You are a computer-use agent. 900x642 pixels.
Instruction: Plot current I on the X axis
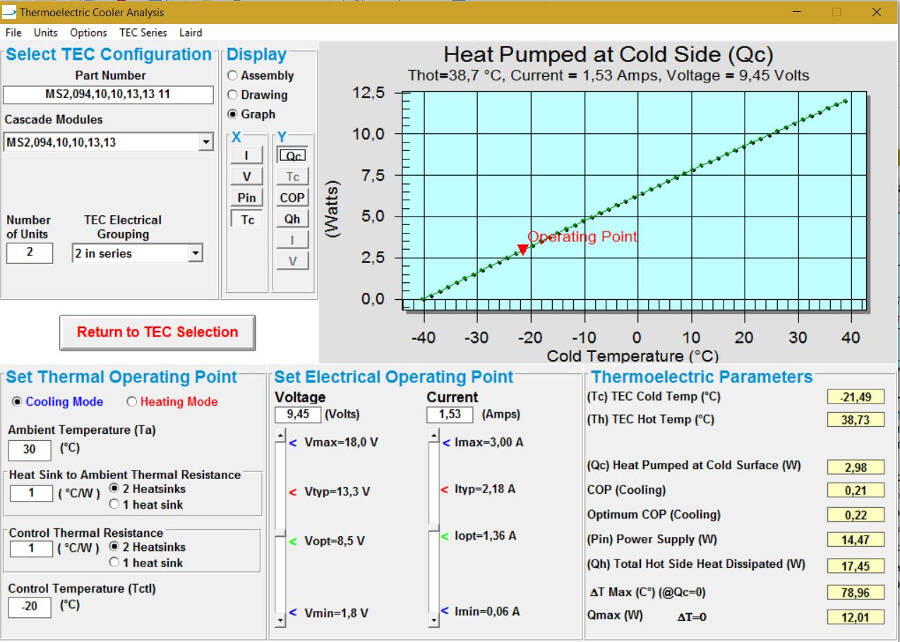(x=247, y=155)
